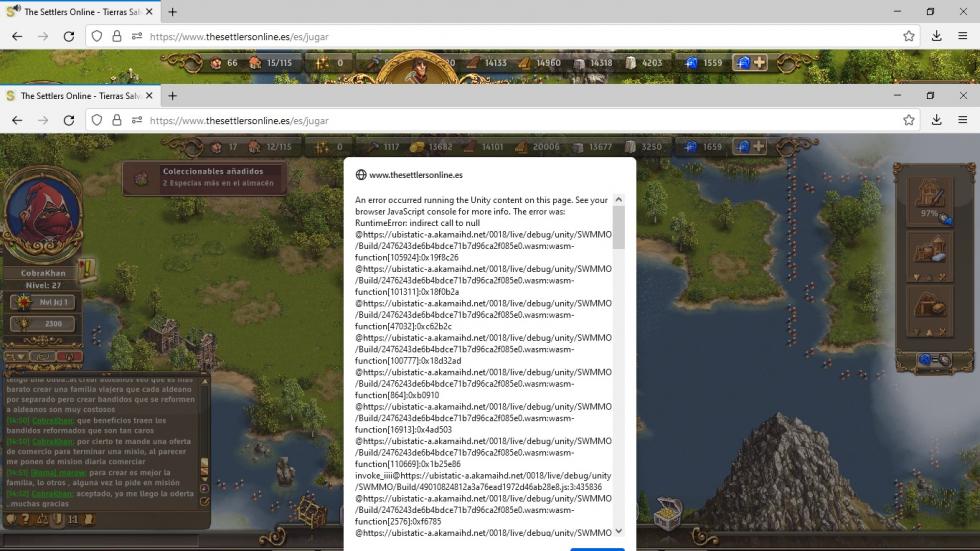Open the yellow exclamation quest alert
This screenshot has height=551, width=980.
click(x=86, y=269)
